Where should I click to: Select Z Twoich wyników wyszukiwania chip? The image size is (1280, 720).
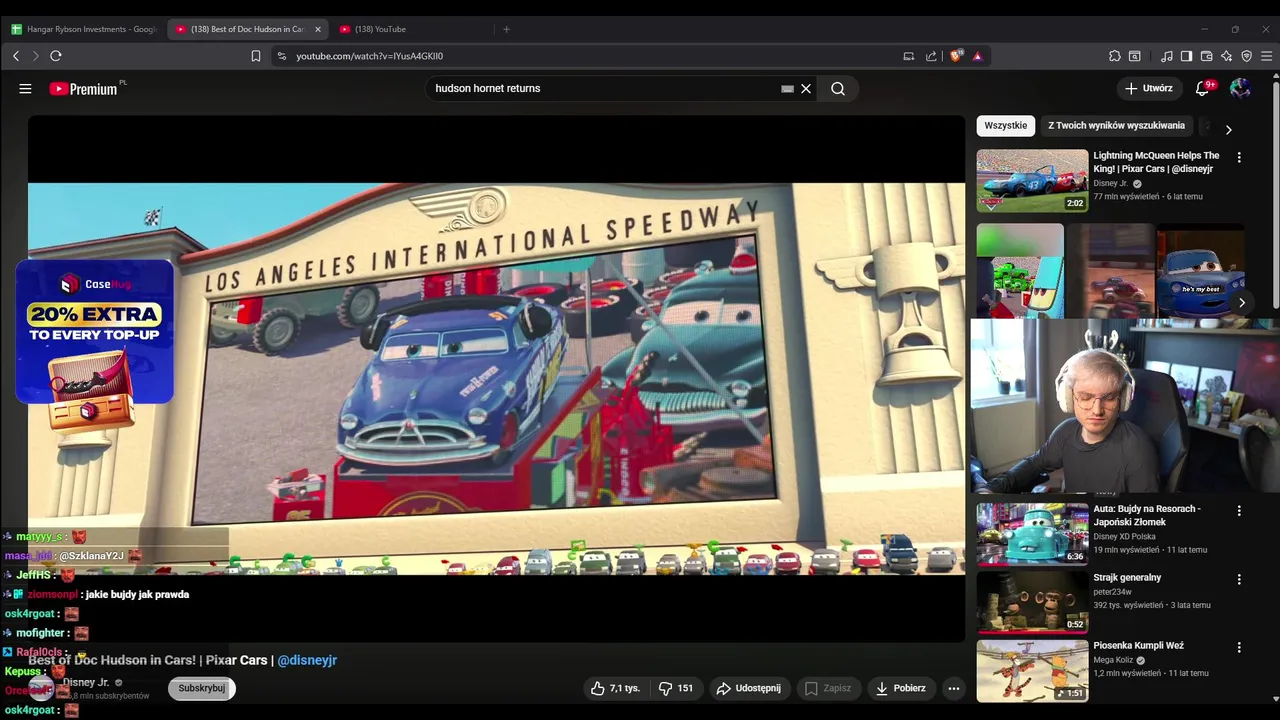pyautogui.click(x=1116, y=126)
